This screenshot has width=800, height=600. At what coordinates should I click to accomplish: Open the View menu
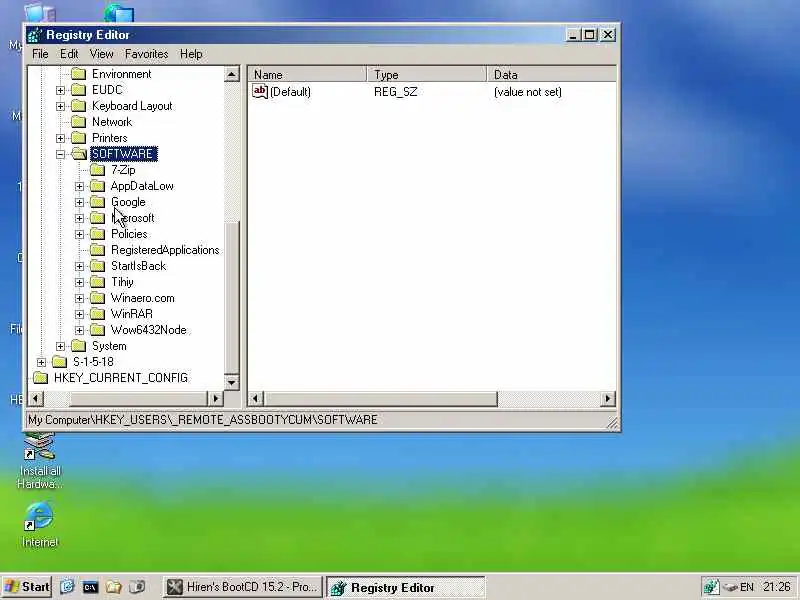click(x=101, y=54)
